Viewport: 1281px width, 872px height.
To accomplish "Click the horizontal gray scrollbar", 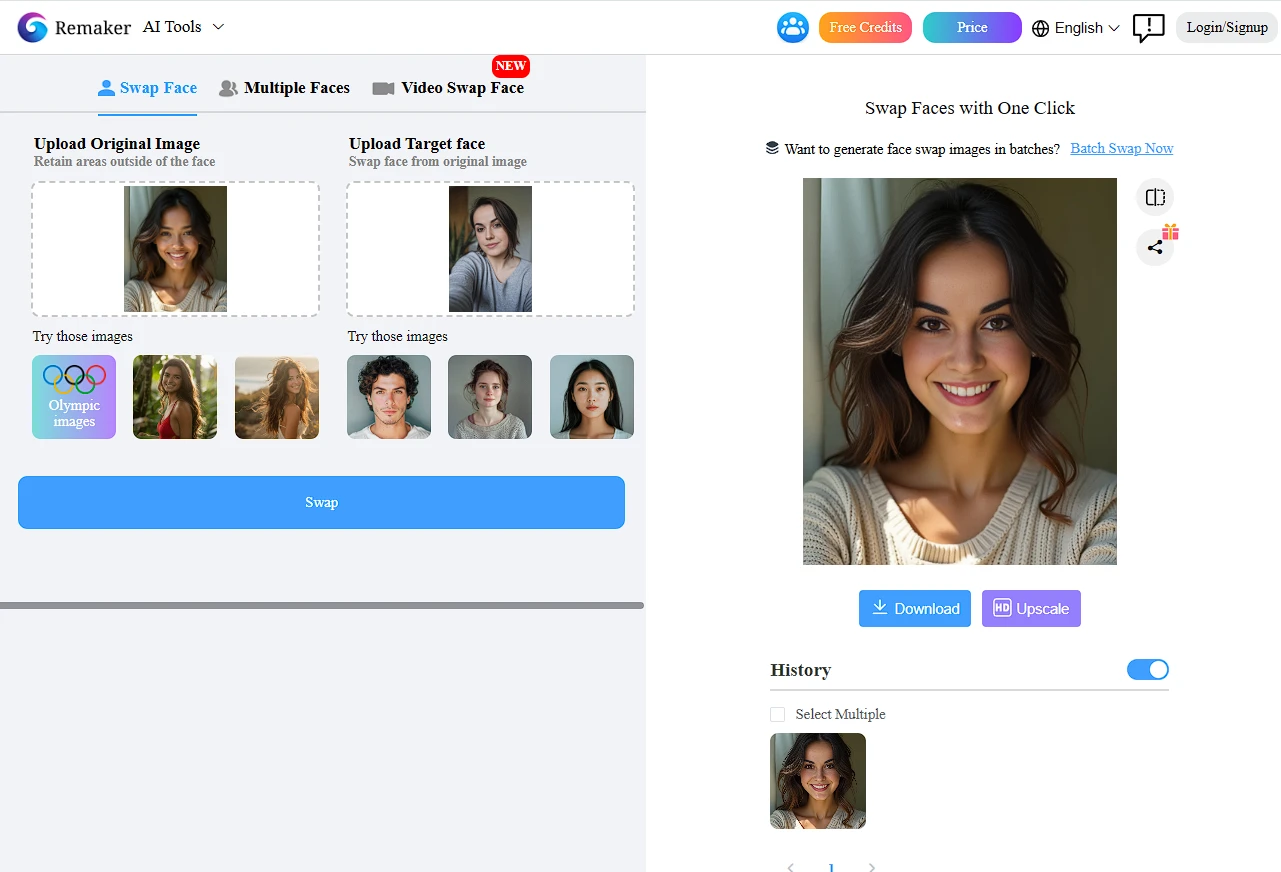I will 322,605.
